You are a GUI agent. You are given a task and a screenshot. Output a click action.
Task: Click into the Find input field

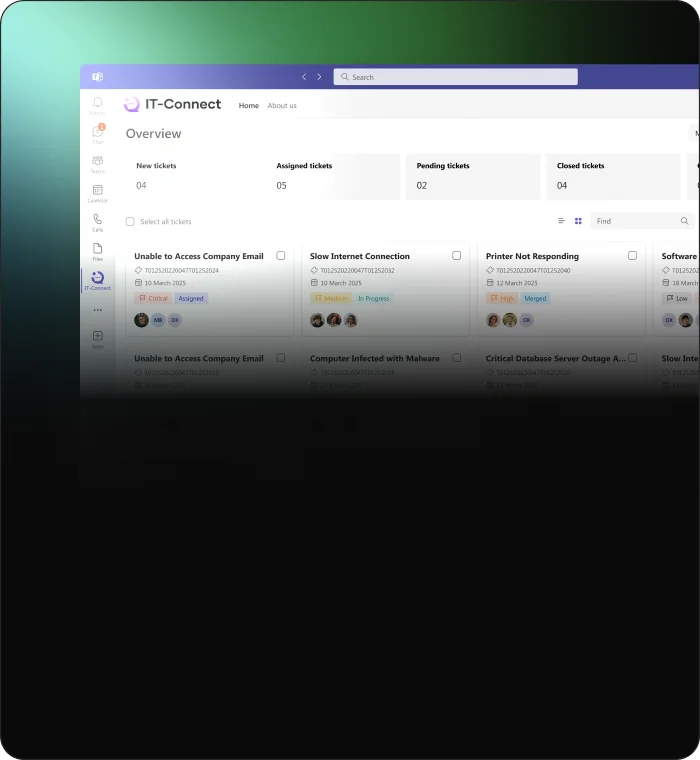[635, 221]
